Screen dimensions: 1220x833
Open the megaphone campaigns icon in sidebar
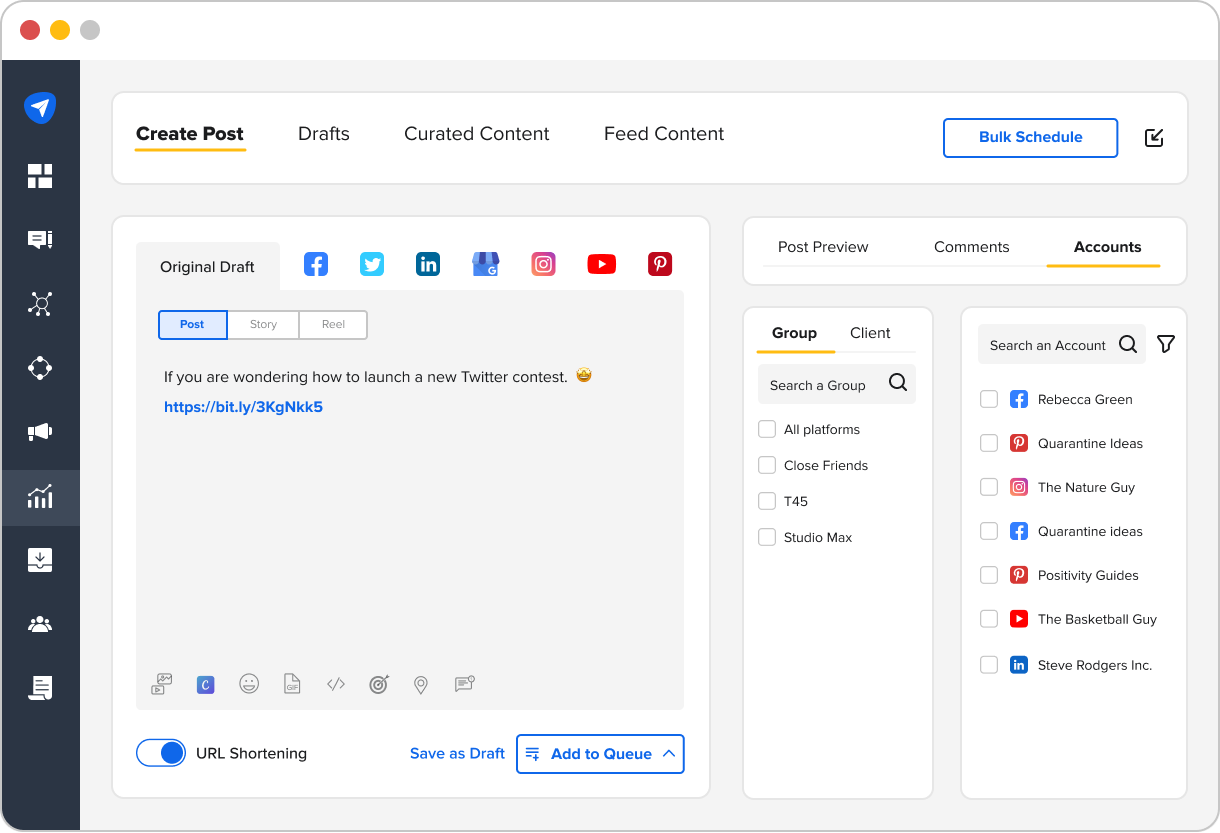tap(40, 433)
